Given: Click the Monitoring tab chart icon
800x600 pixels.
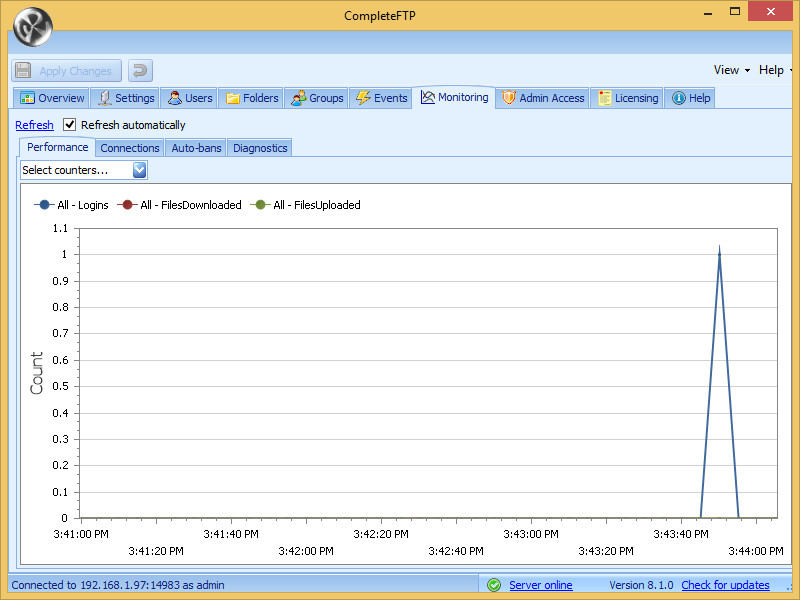Looking at the screenshot, I should [428, 97].
